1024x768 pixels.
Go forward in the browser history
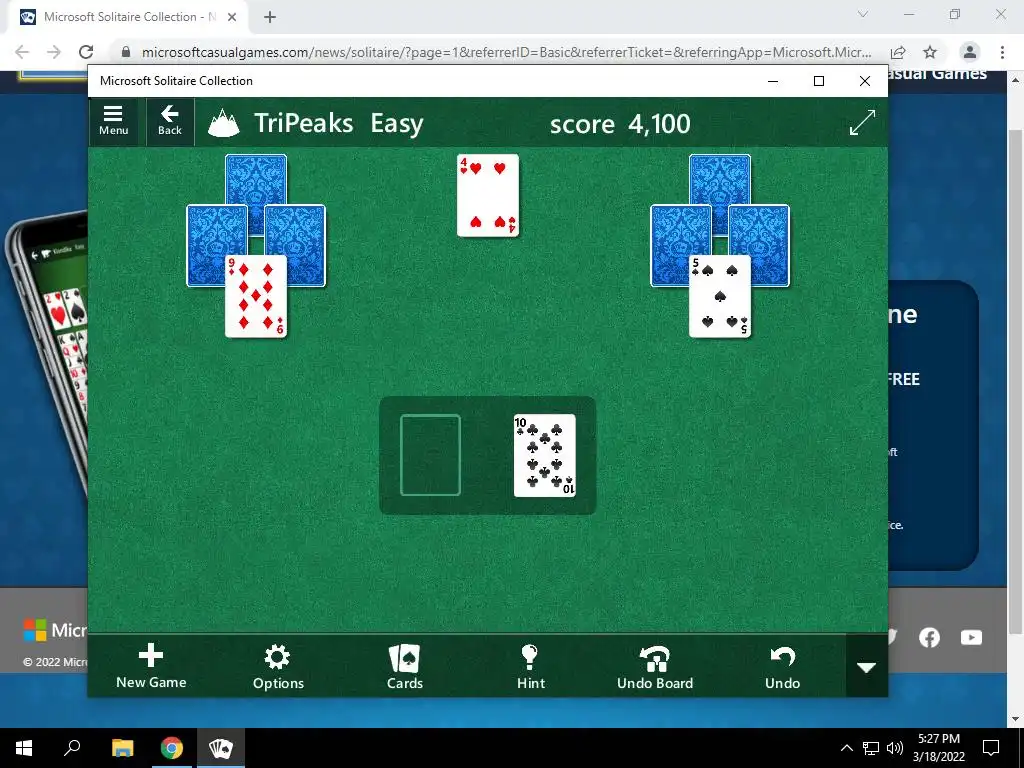(54, 52)
